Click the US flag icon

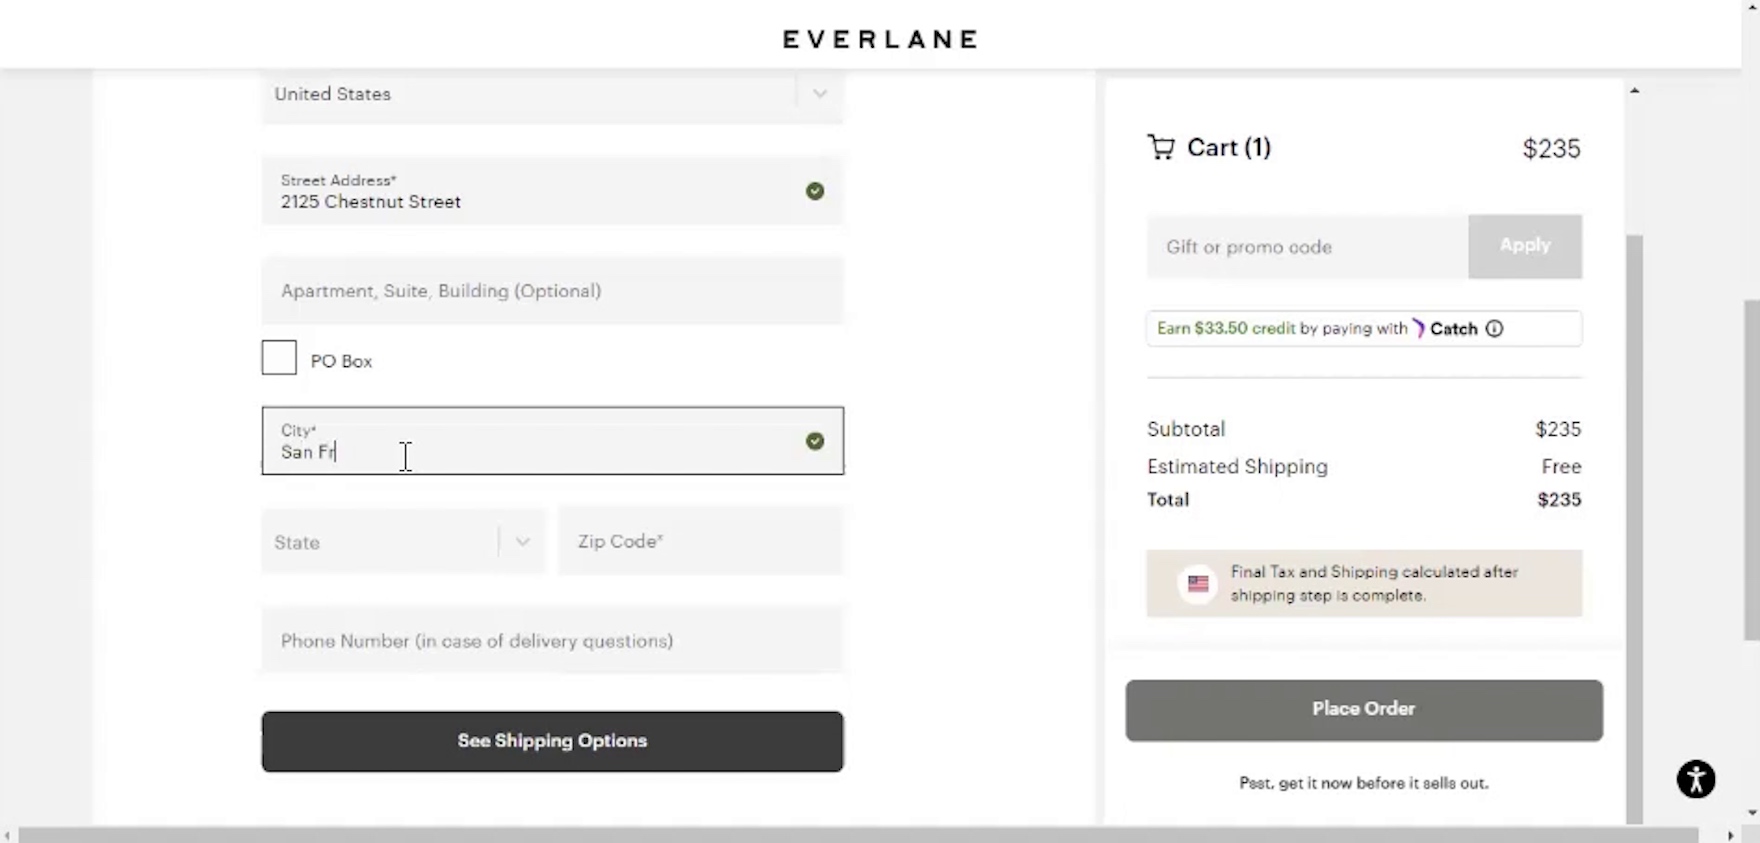pyautogui.click(x=1198, y=584)
